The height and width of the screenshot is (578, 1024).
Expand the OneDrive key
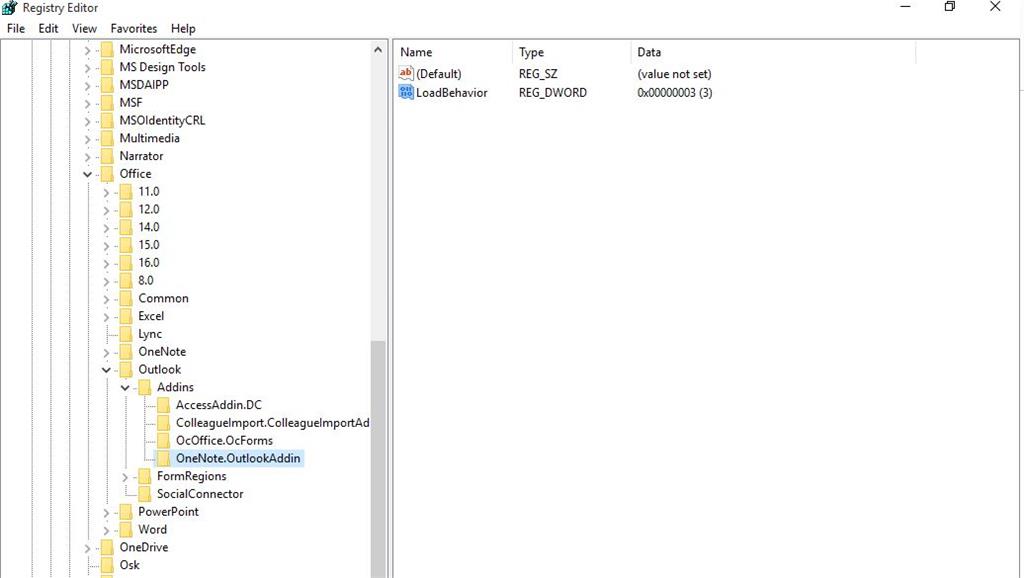[88, 548]
